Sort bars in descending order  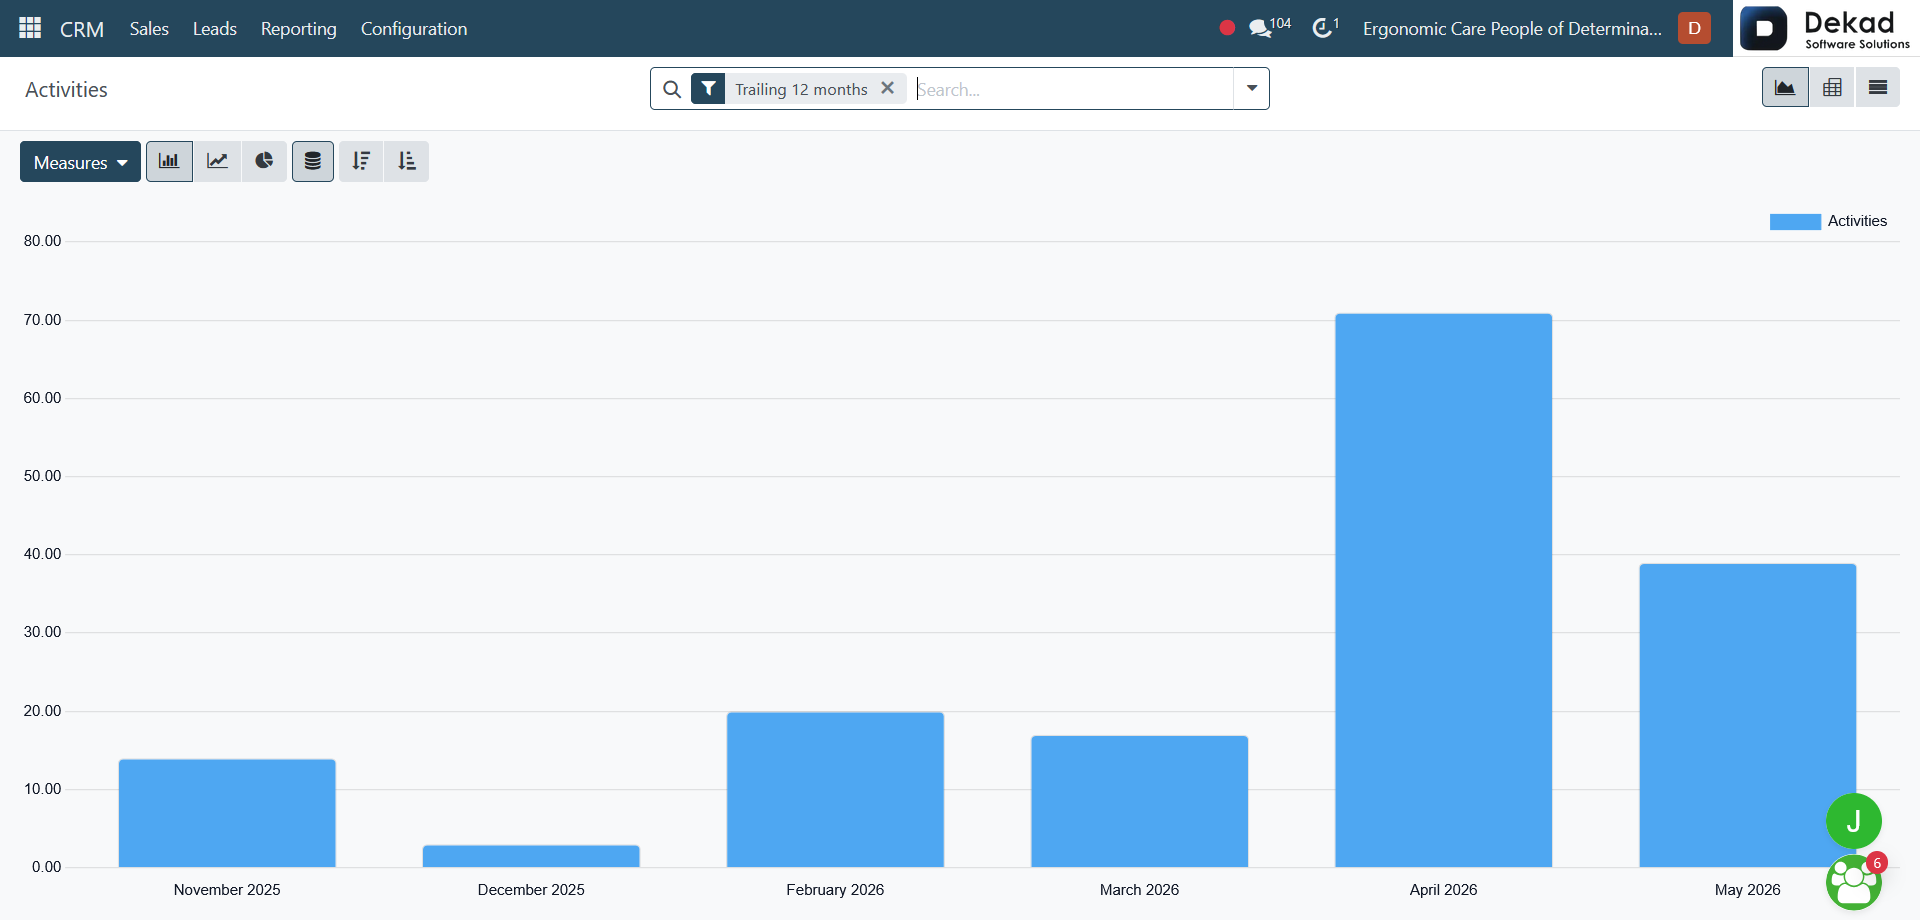[x=361, y=161]
